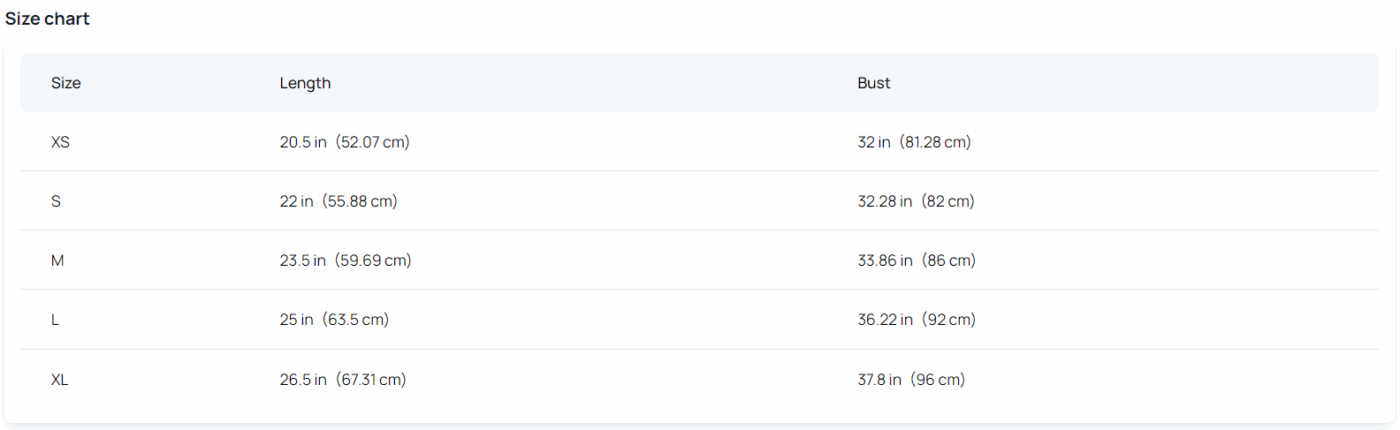Screen dimensions: 1400x430
Task: Select the 25 in (63.5 cm) length value
Action: [x=334, y=320]
